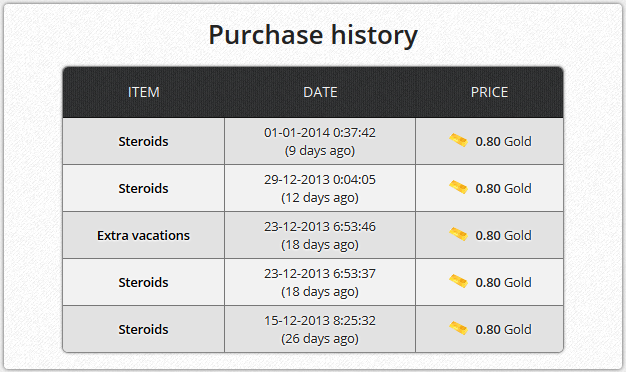The image size is (626, 372).
Task: Click 0.80 Gold price in last row
Action: [x=503, y=330]
